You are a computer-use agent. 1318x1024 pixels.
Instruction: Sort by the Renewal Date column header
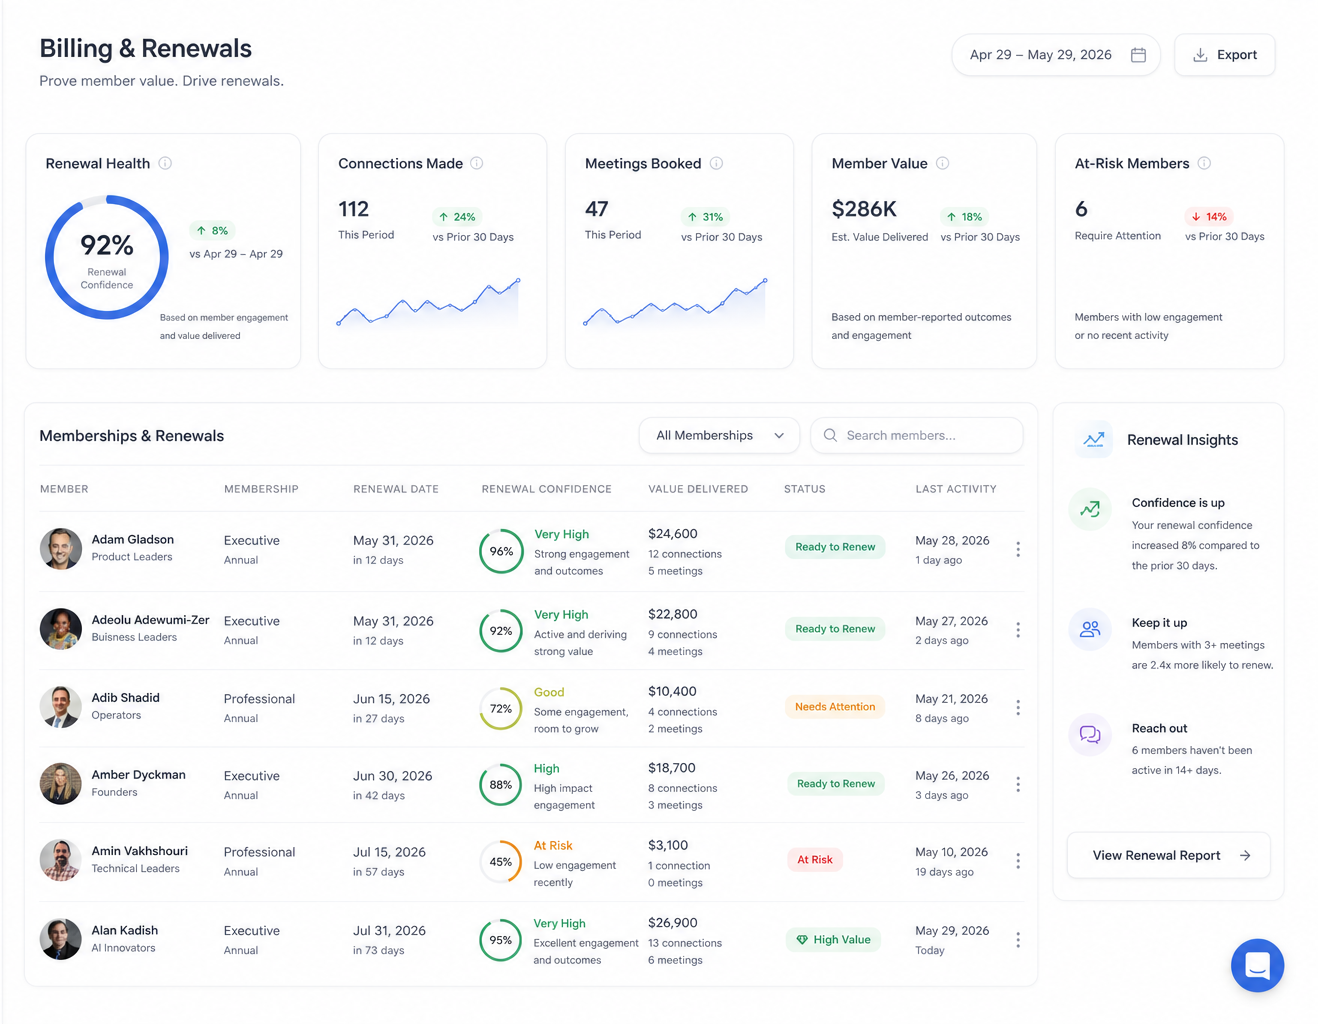click(396, 489)
